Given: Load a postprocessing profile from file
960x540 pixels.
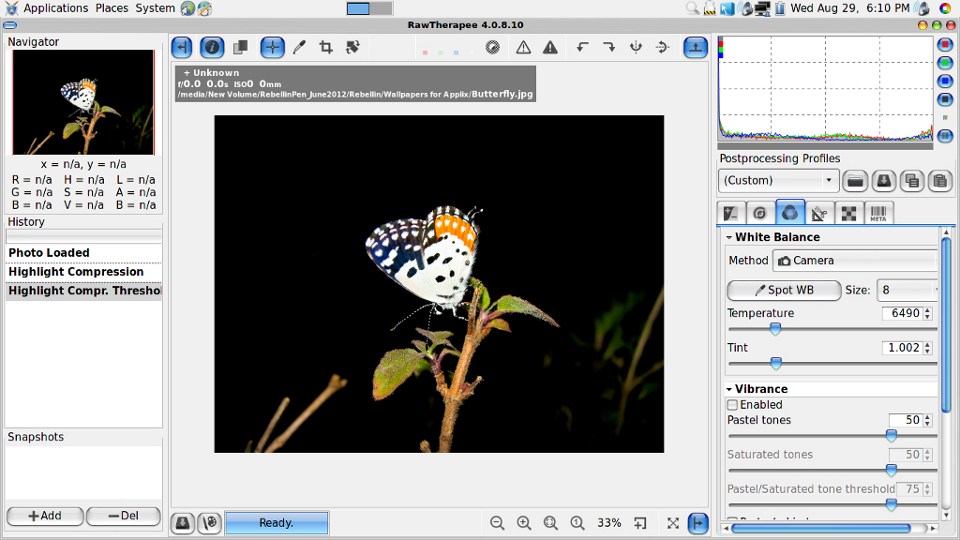Looking at the screenshot, I should click(x=855, y=181).
